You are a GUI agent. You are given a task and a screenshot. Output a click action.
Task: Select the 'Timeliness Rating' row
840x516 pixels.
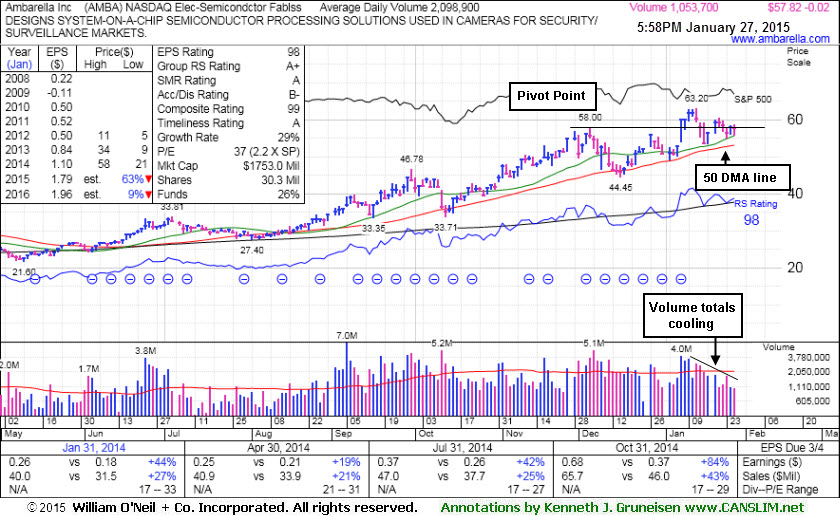click(228, 123)
